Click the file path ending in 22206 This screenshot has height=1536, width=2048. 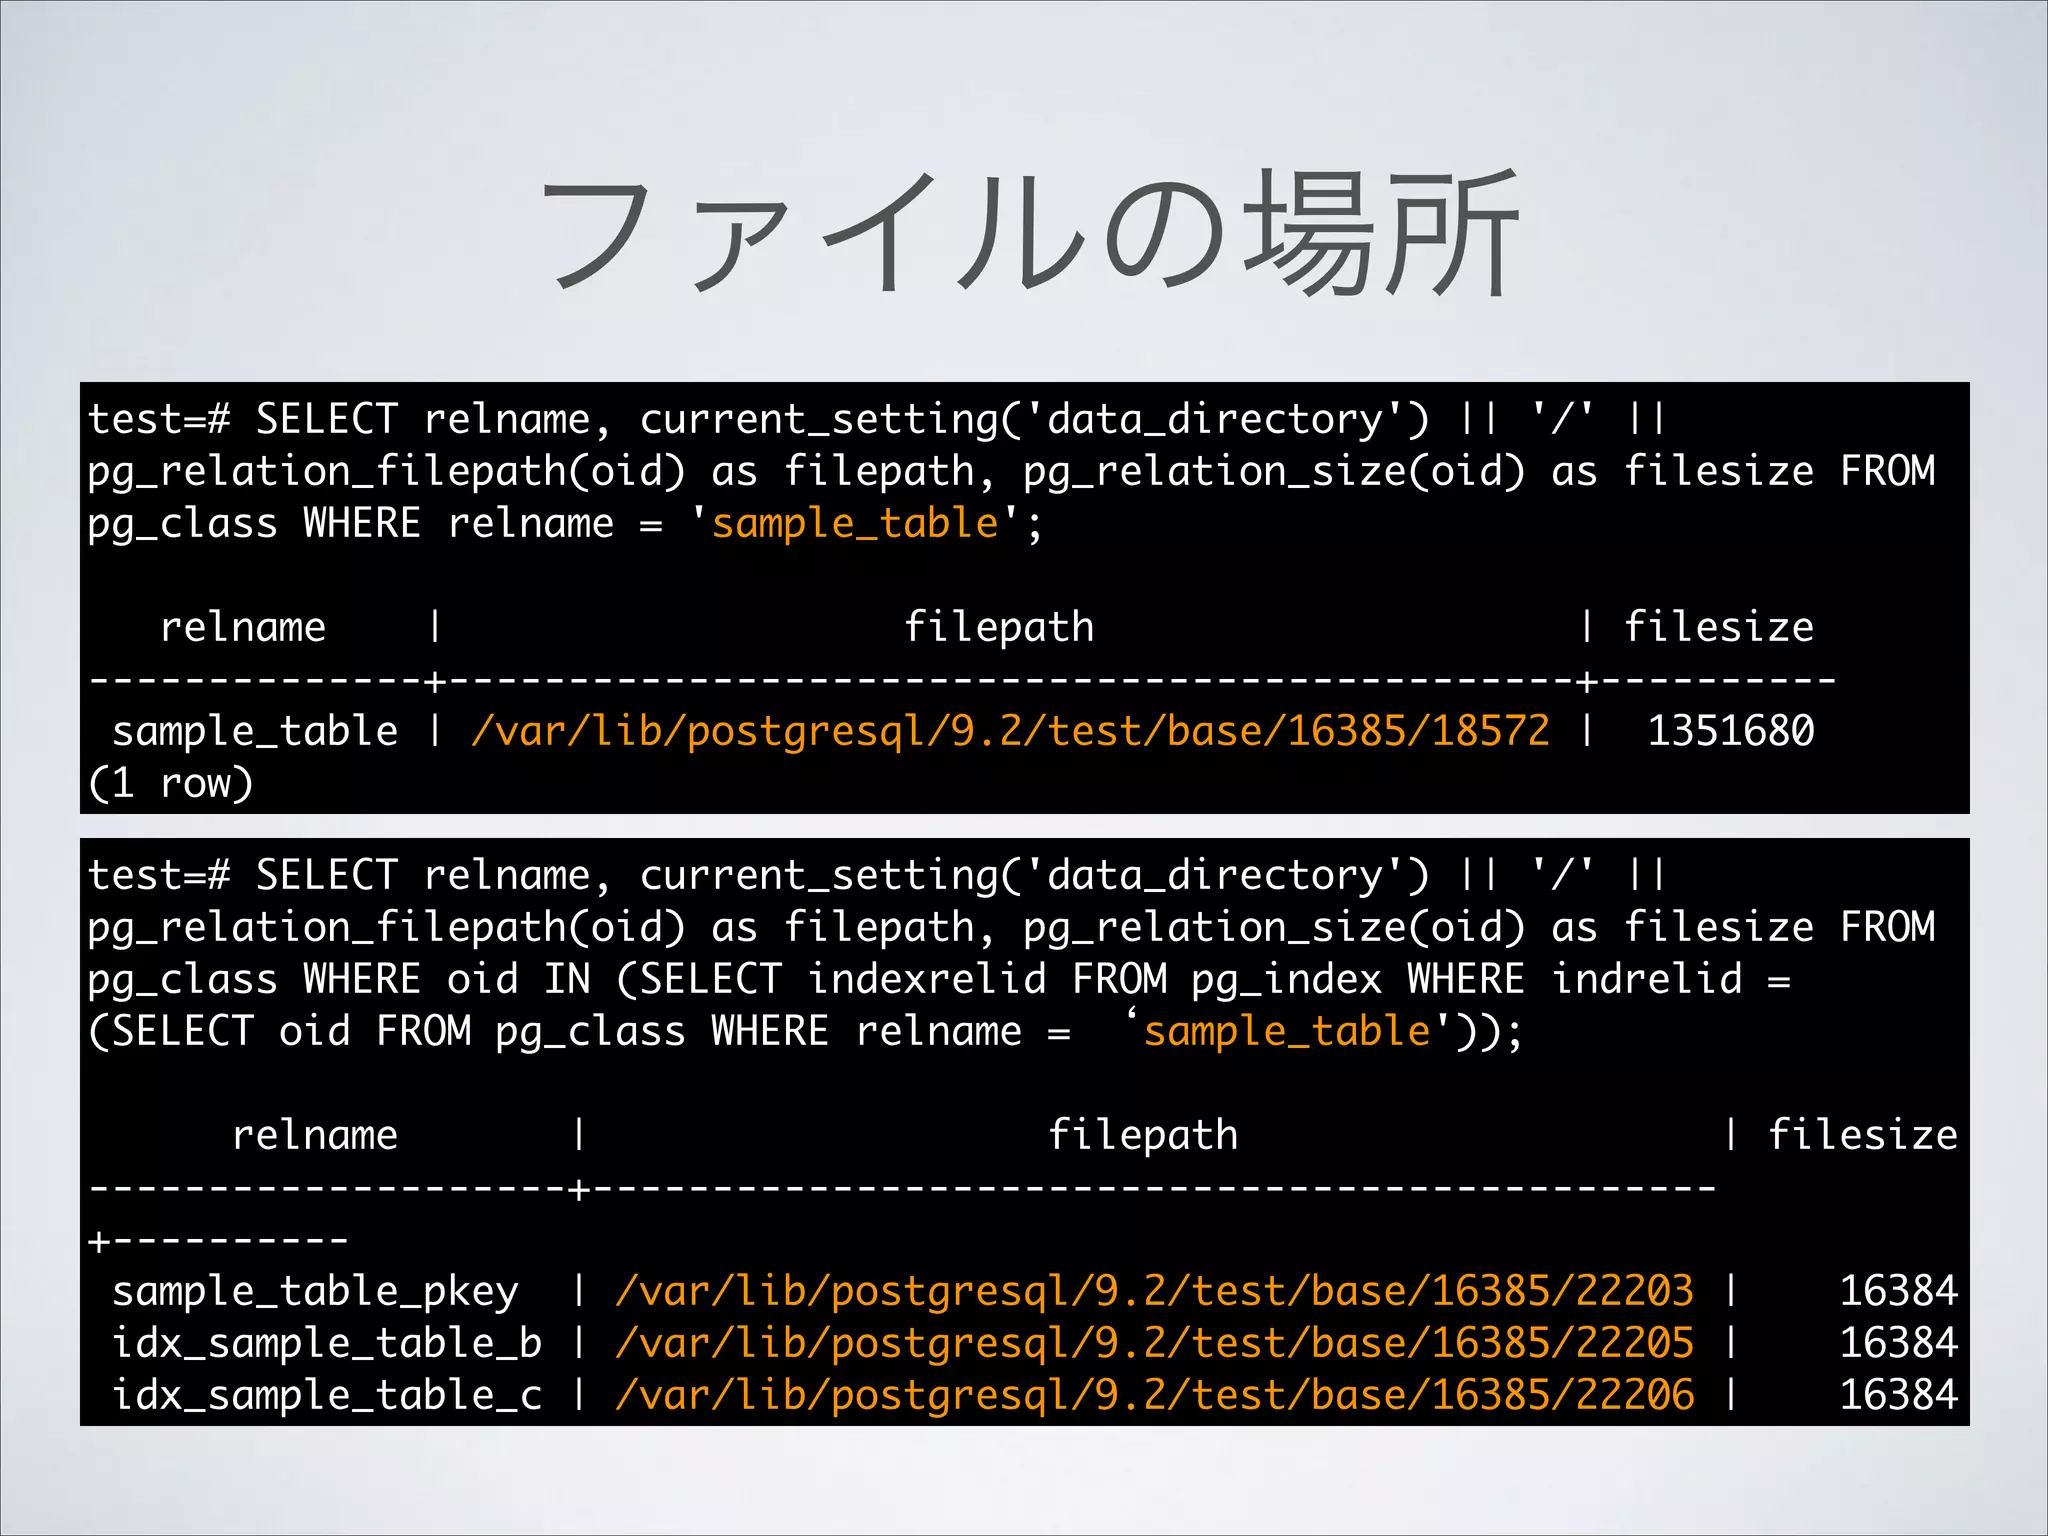(1155, 1395)
